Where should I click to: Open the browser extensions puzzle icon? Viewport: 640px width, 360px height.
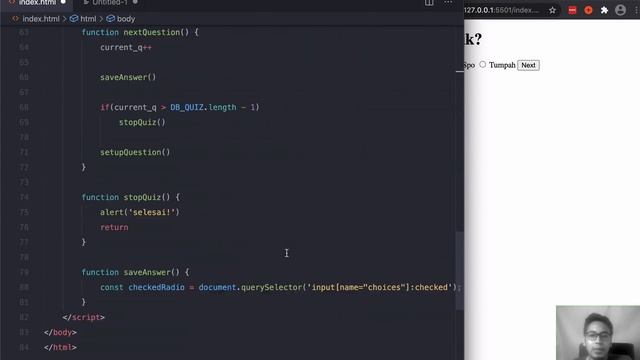point(604,10)
